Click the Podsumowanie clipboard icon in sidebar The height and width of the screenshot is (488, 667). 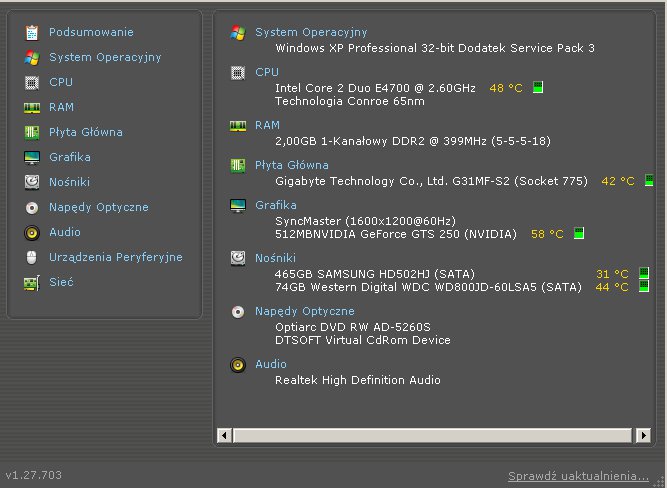[x=32, y=33]
